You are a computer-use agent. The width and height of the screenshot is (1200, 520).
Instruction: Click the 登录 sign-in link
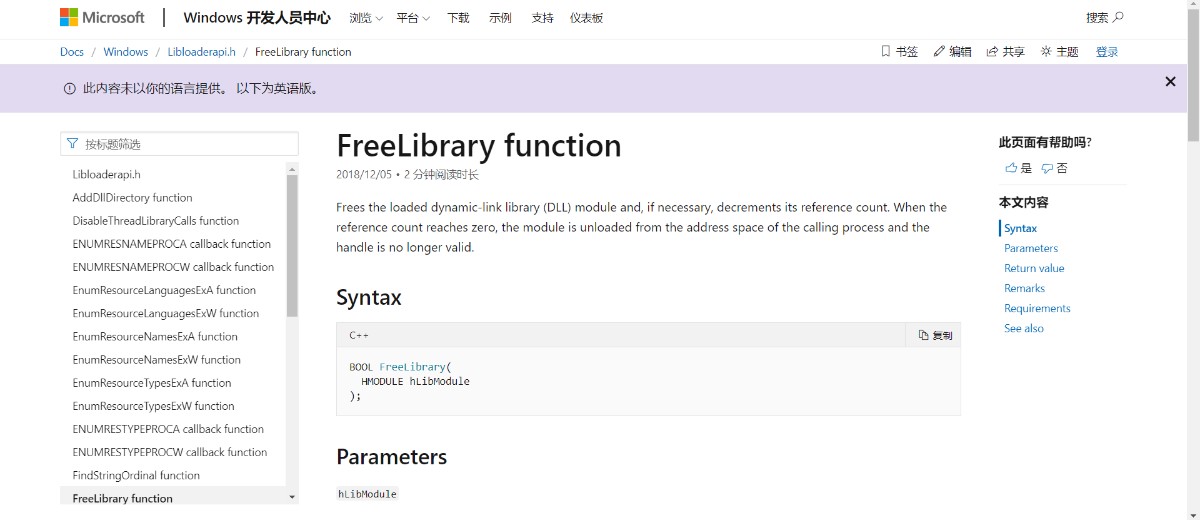click(x=1107, y=52)
